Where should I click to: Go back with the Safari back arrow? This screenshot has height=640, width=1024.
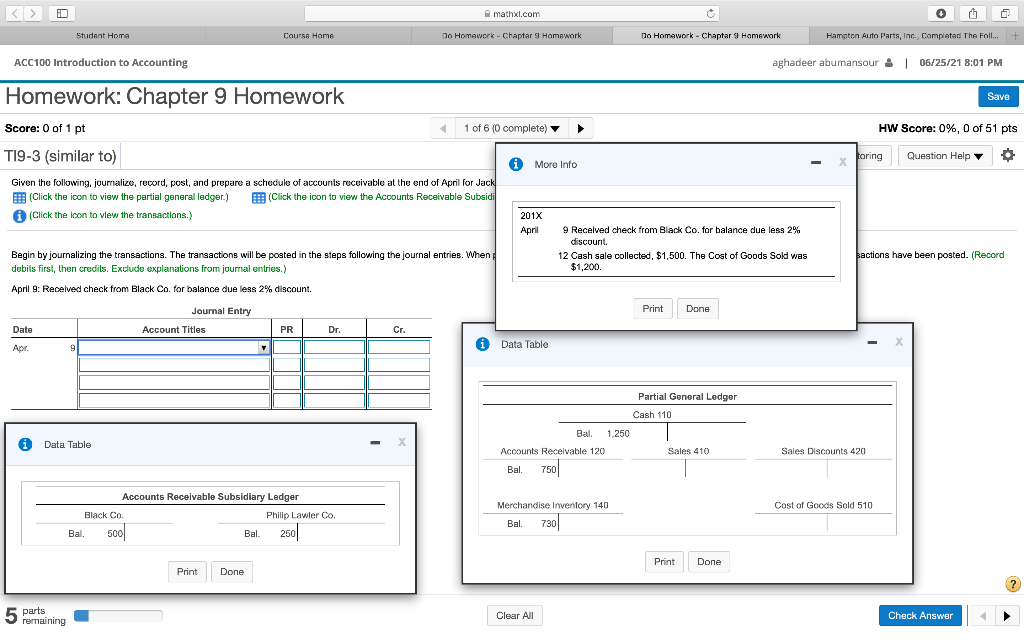pos(14,13)
